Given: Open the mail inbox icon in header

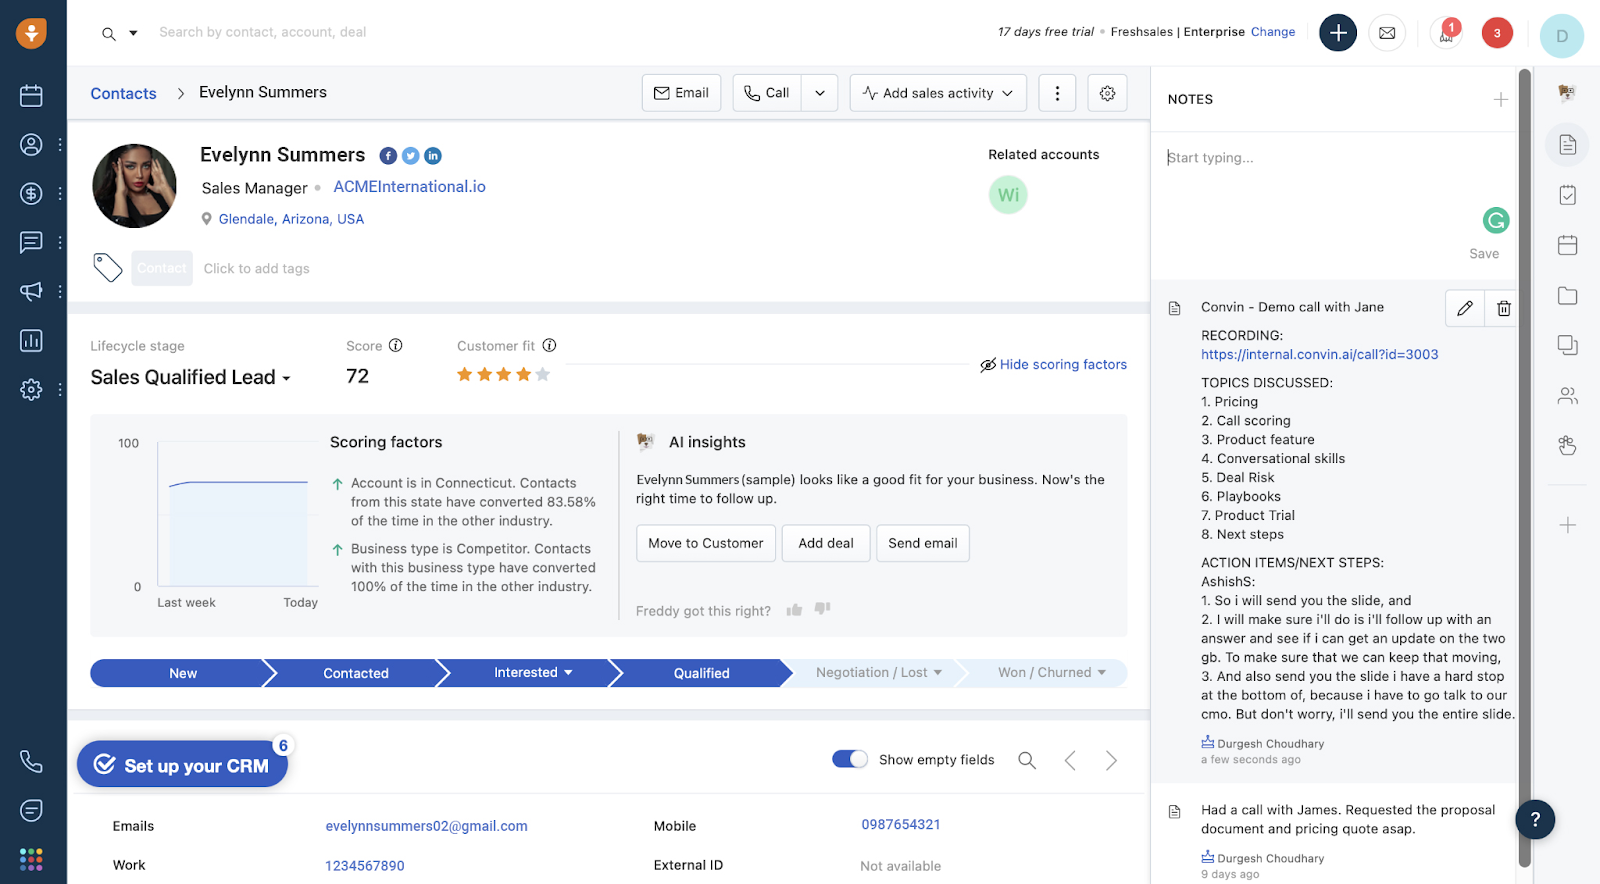Looking at the screenshot, I should click(1387, 33).
